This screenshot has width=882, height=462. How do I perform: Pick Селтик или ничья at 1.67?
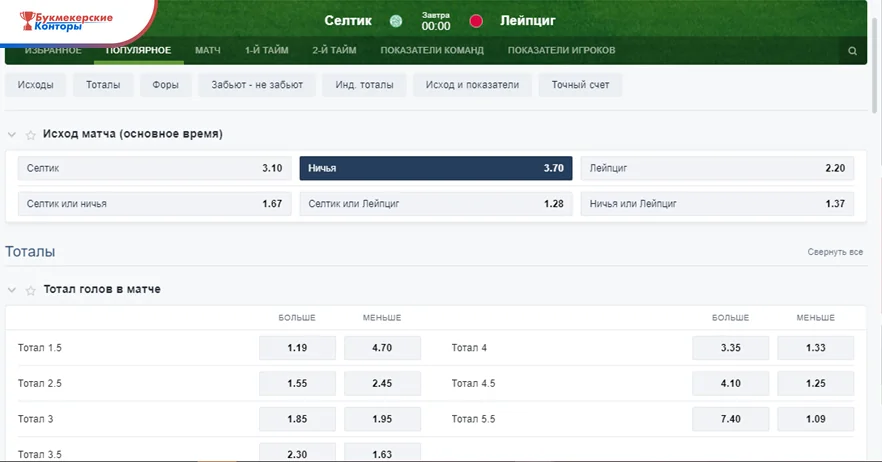click(155, 204)
